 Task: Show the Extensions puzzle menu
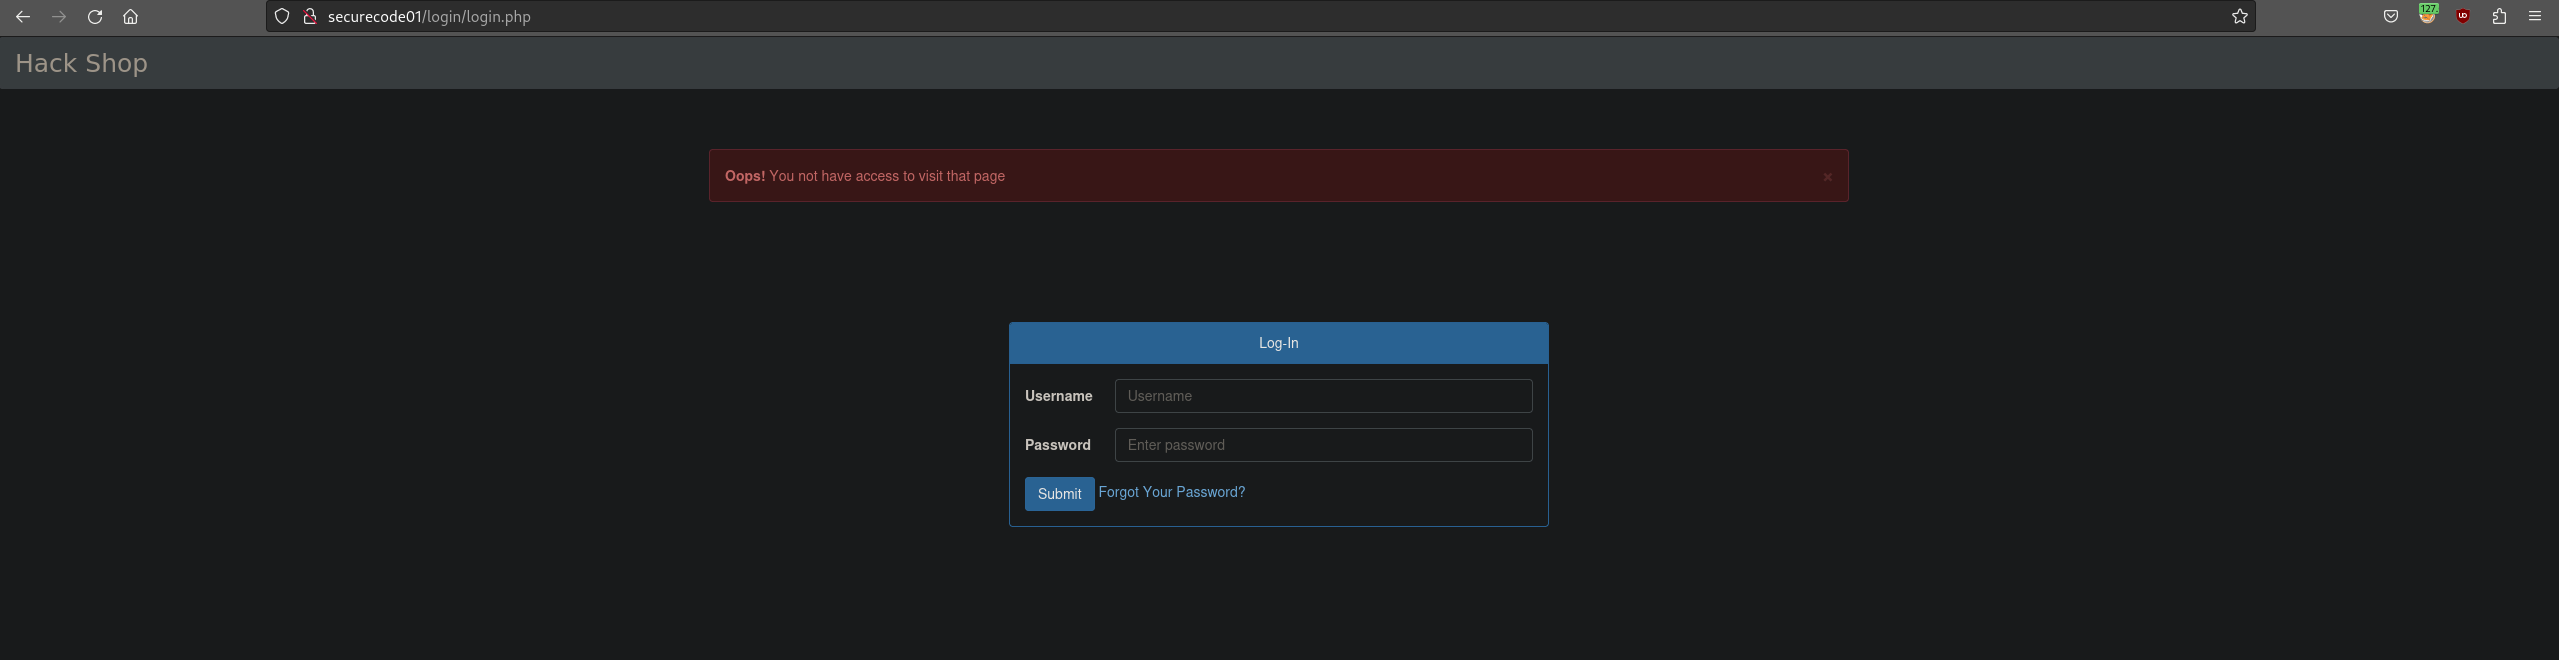tap(2499, 17)
